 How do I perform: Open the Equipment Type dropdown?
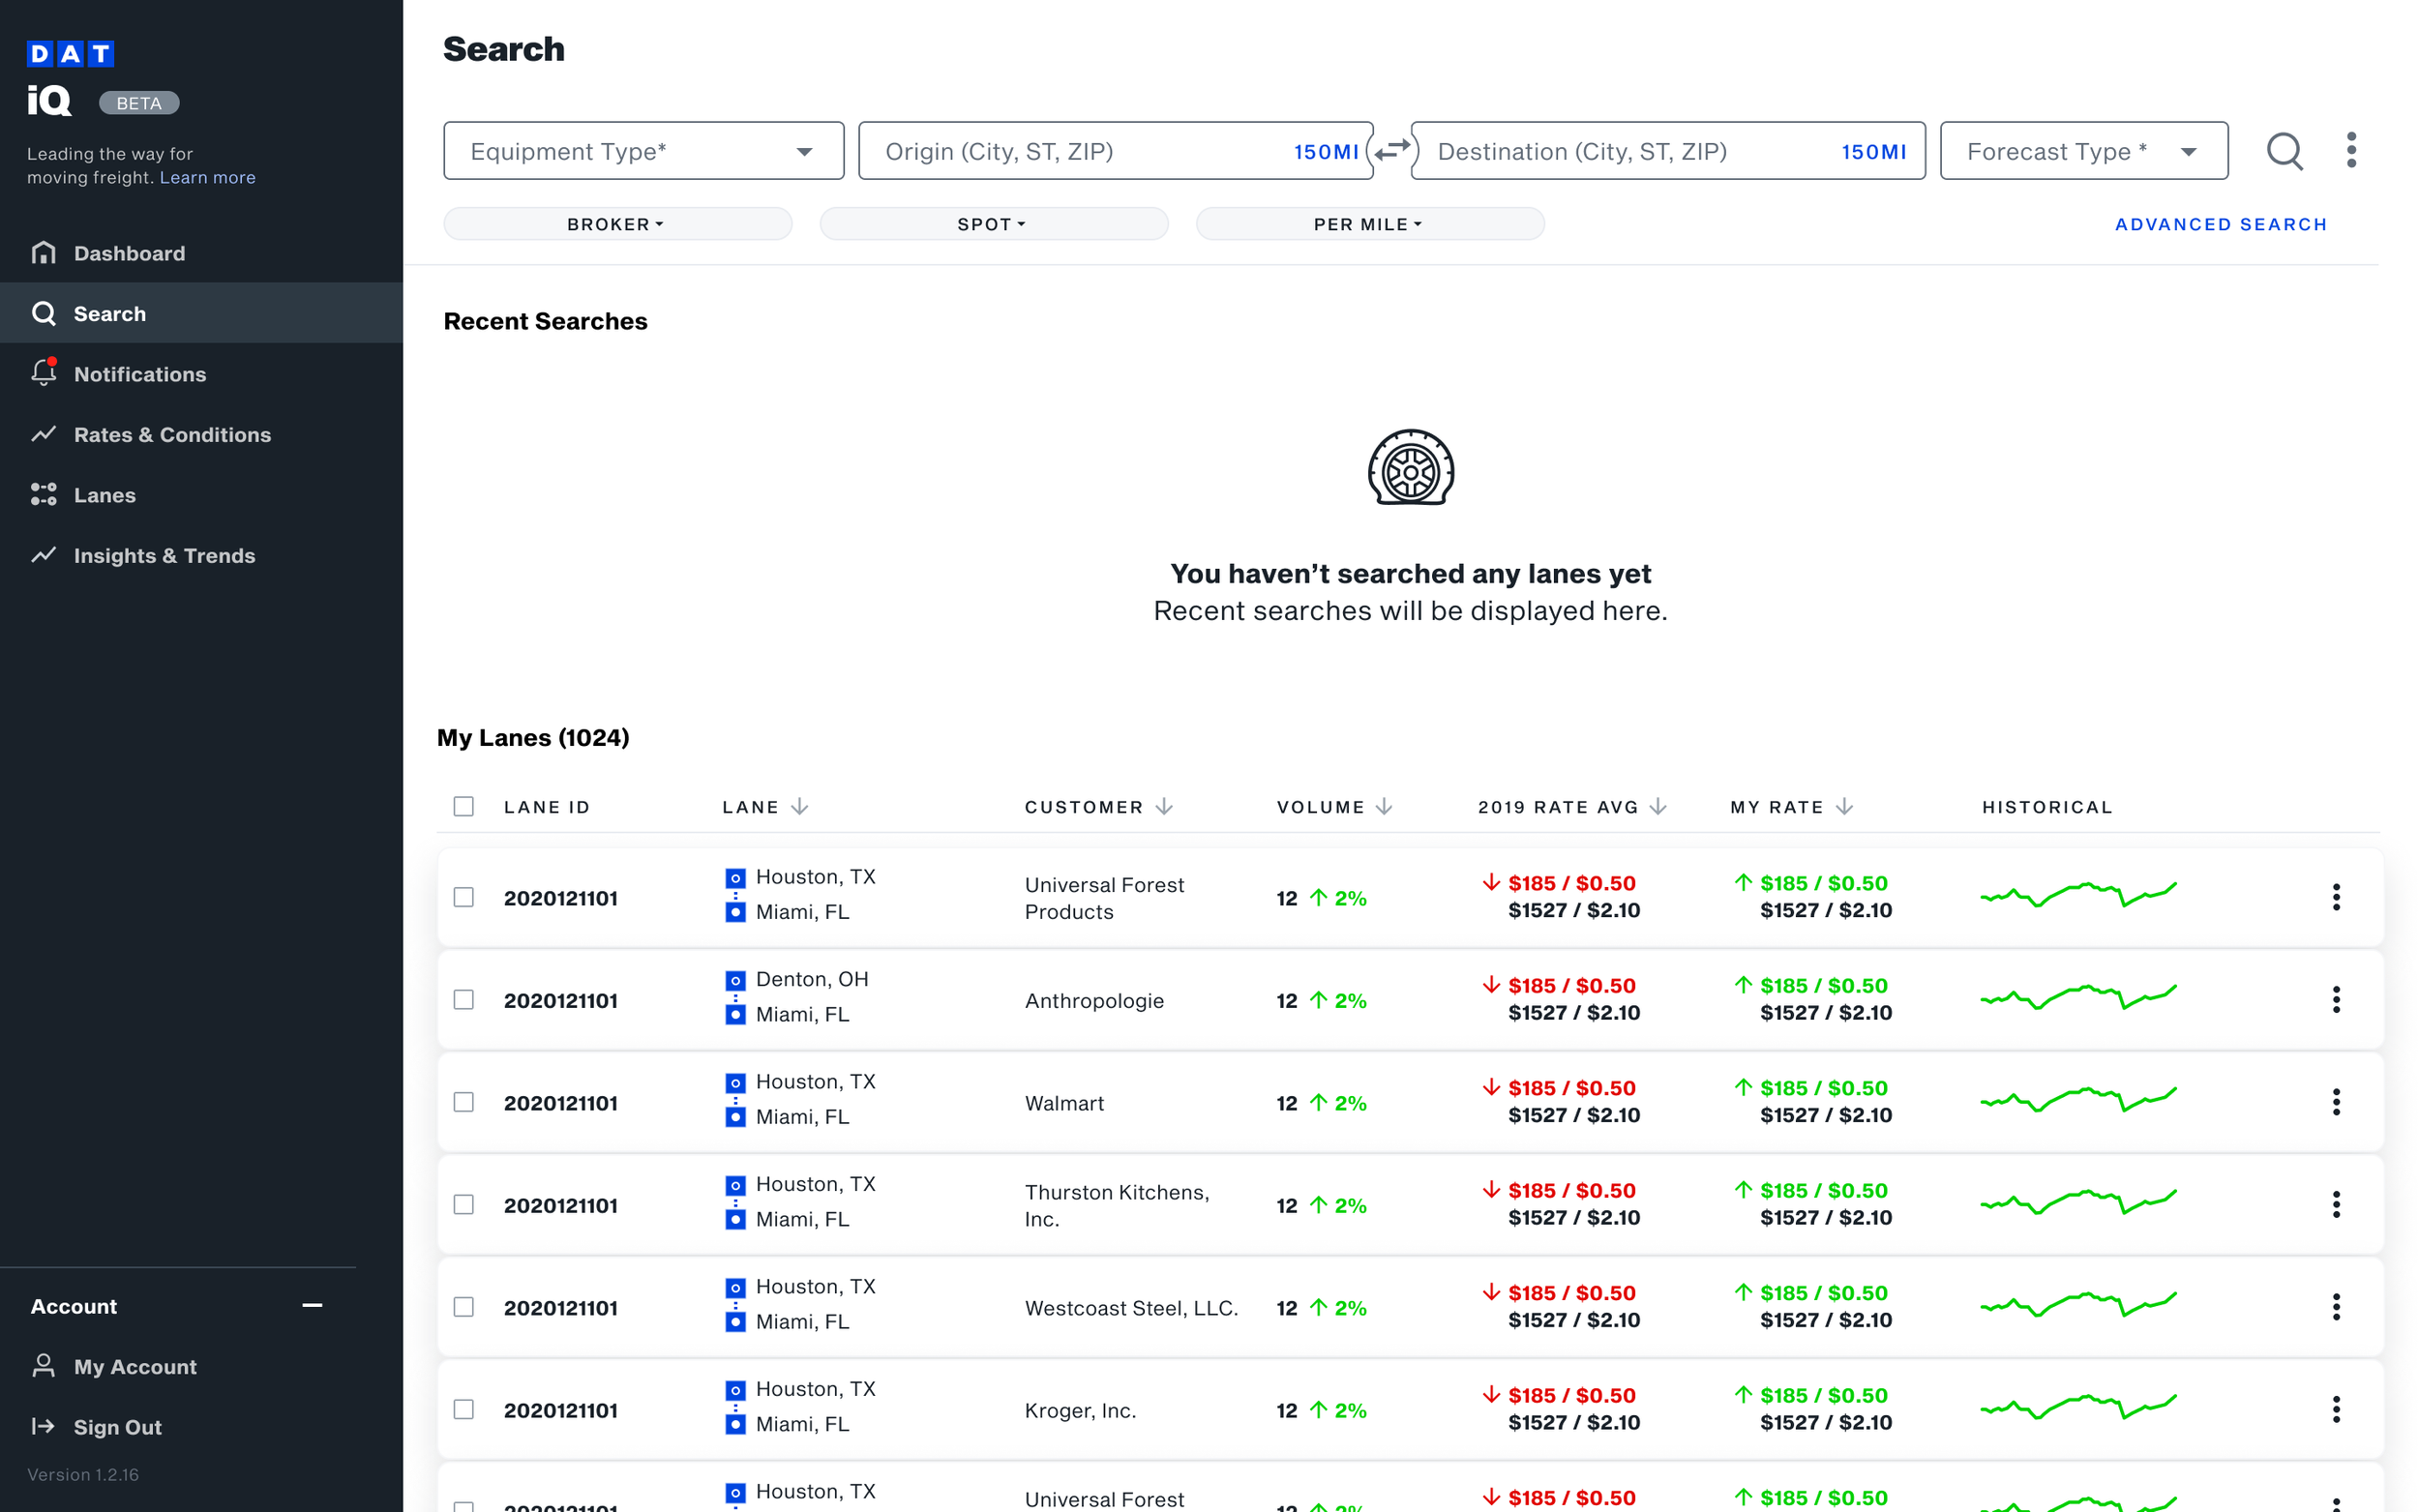643,151
